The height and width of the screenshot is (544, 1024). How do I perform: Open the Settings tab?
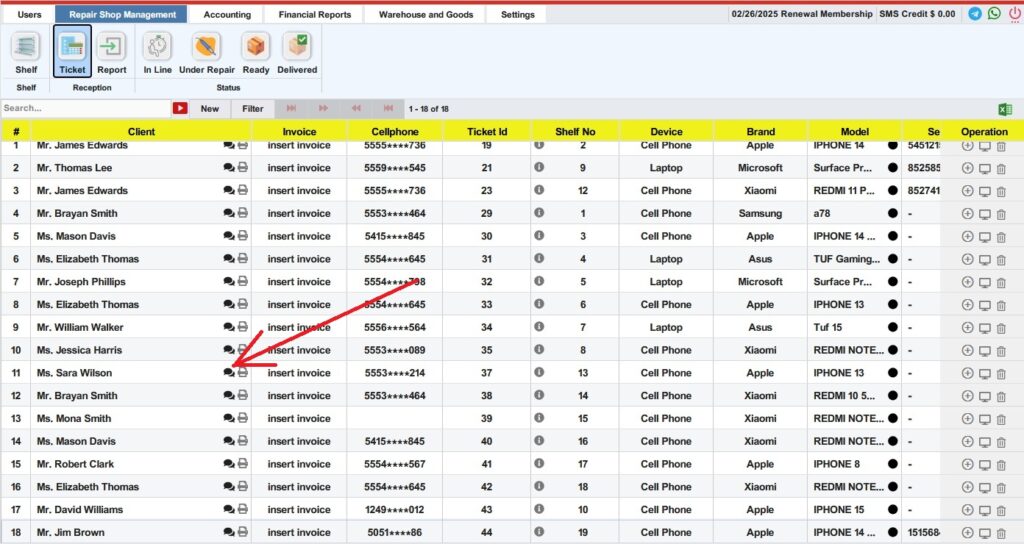click(517, 14)
